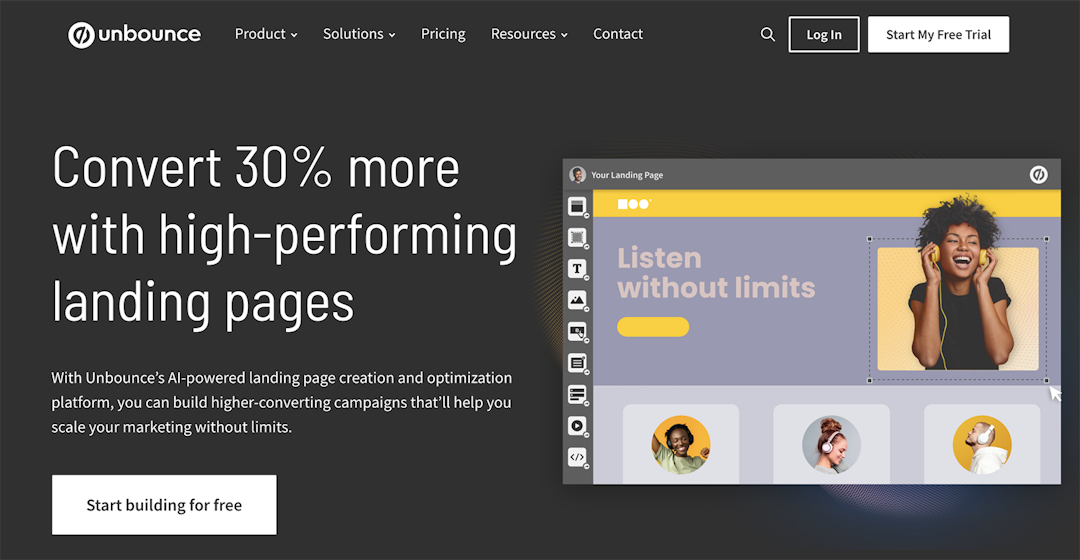Viewport: 1080px width, 560px height.
Task: Click the man in white hoodie thumbnail
Action: [x=982, y=445]
